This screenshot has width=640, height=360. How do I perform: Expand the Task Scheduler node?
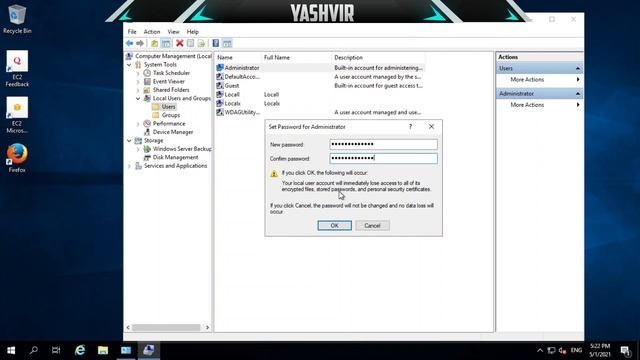(138, 73)
